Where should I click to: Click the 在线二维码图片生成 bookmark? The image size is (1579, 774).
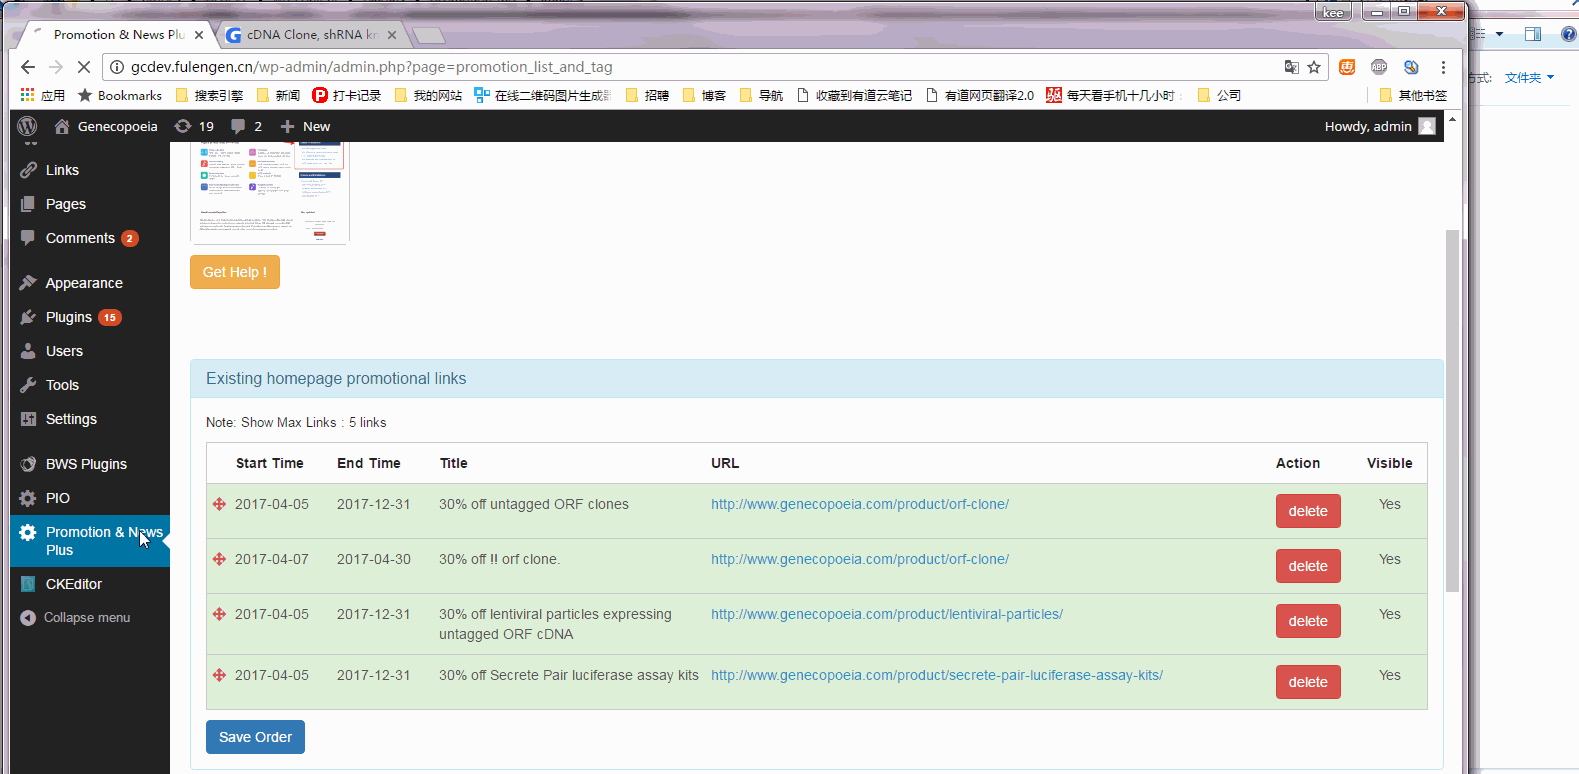[x=542, y=95]
